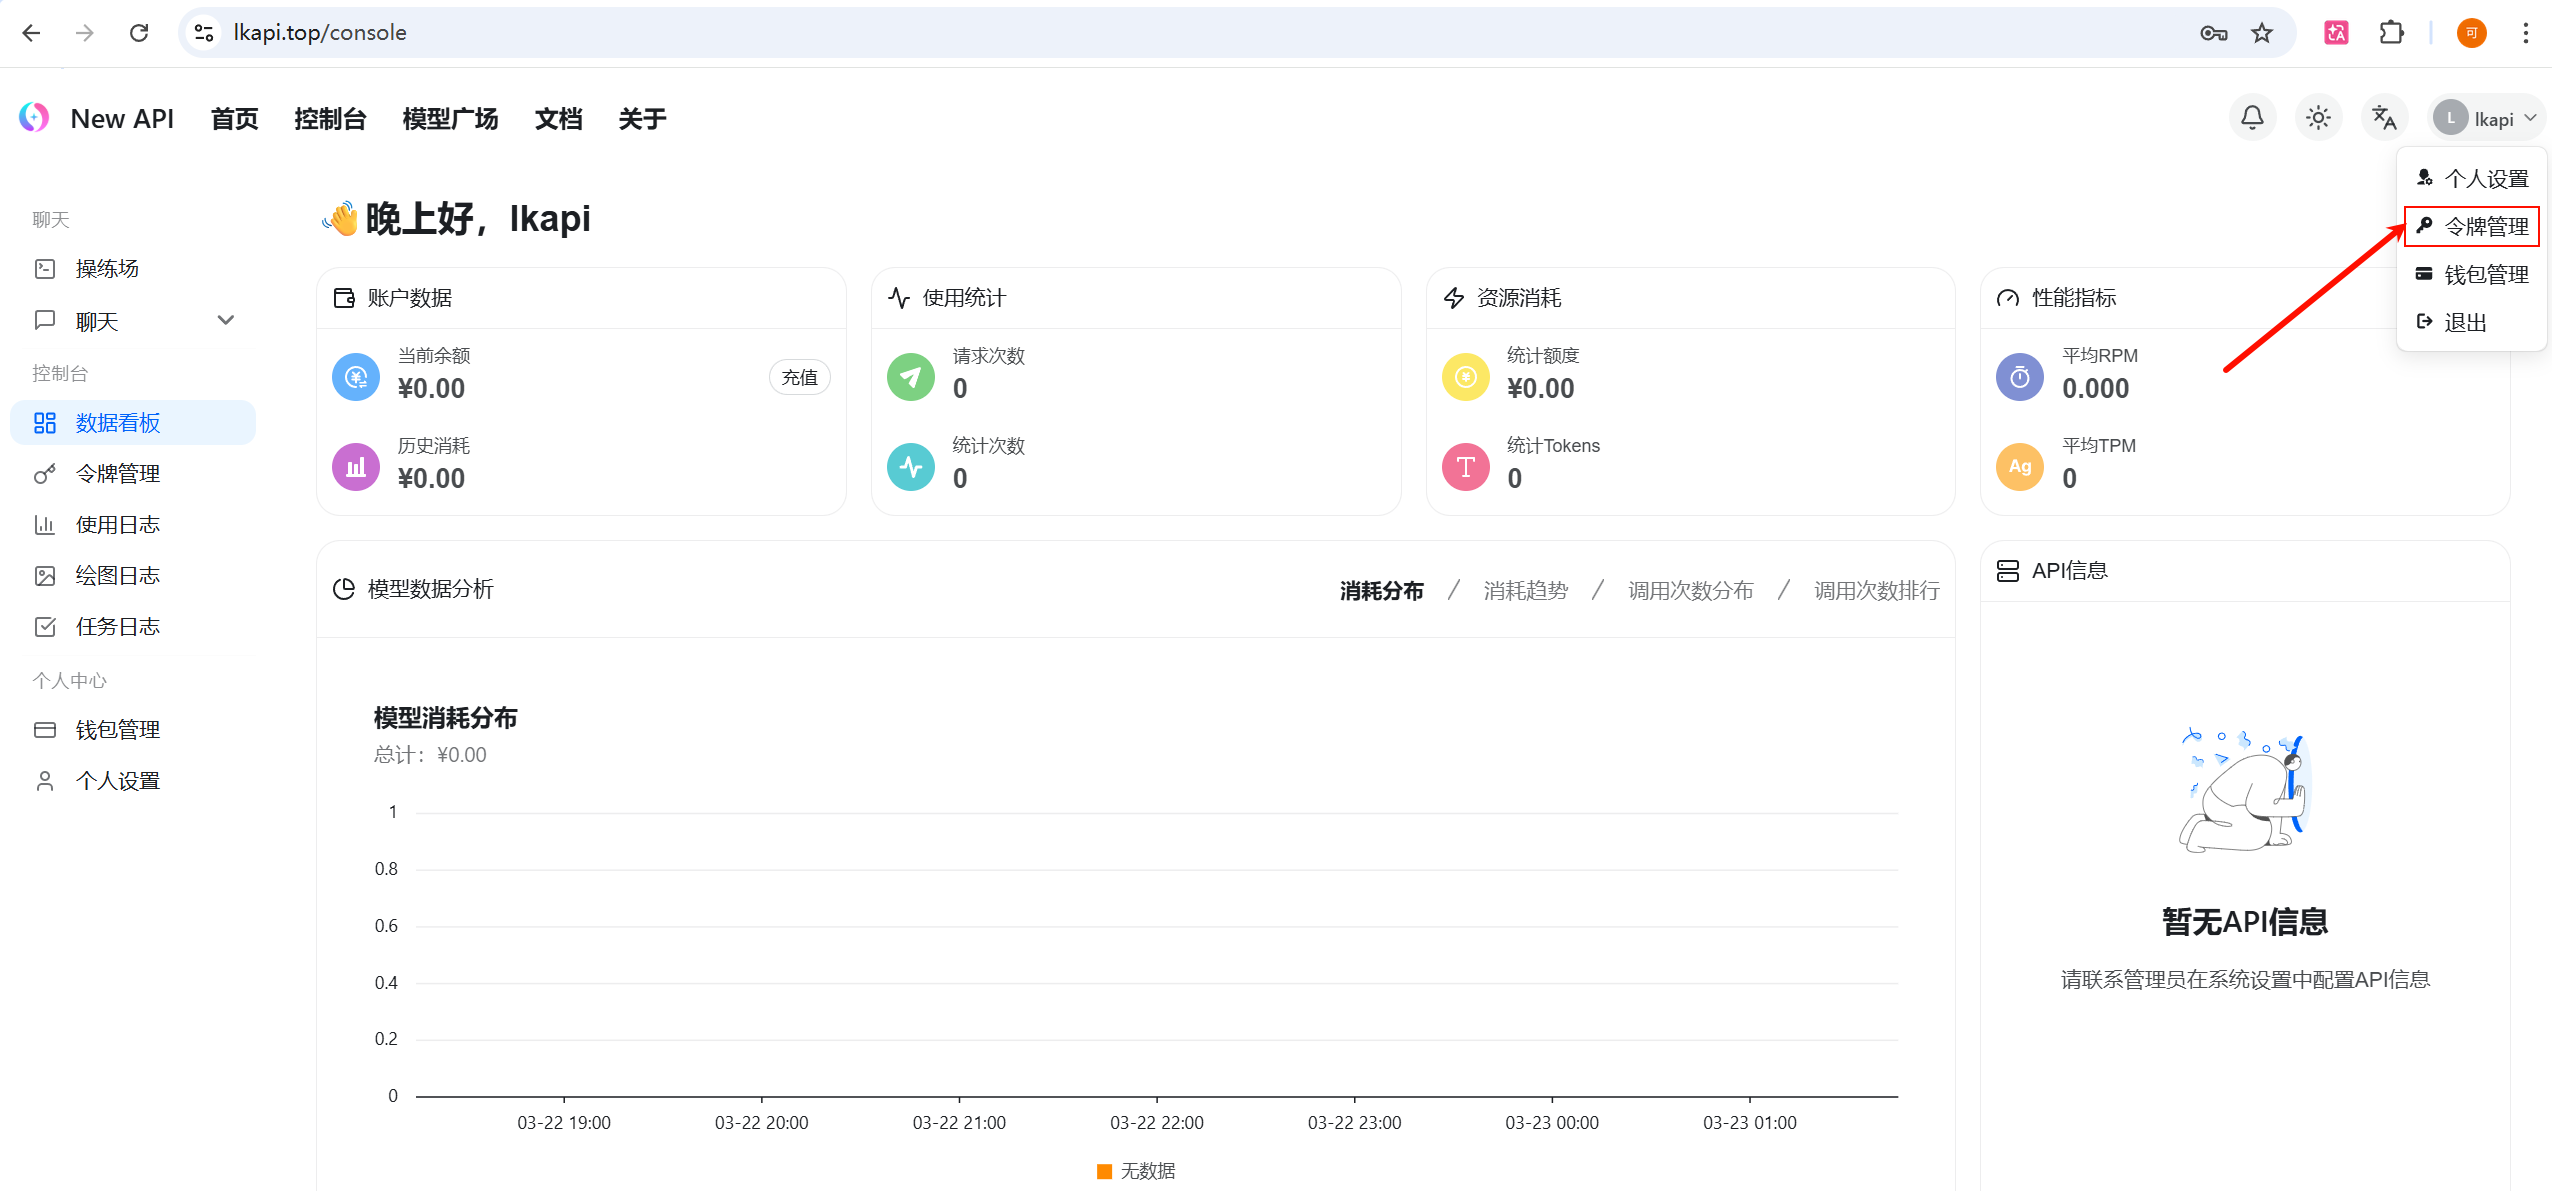Open Chrome three-dot menu
Viewport: 2552px width, 1191px height.
pos(2525,33)
